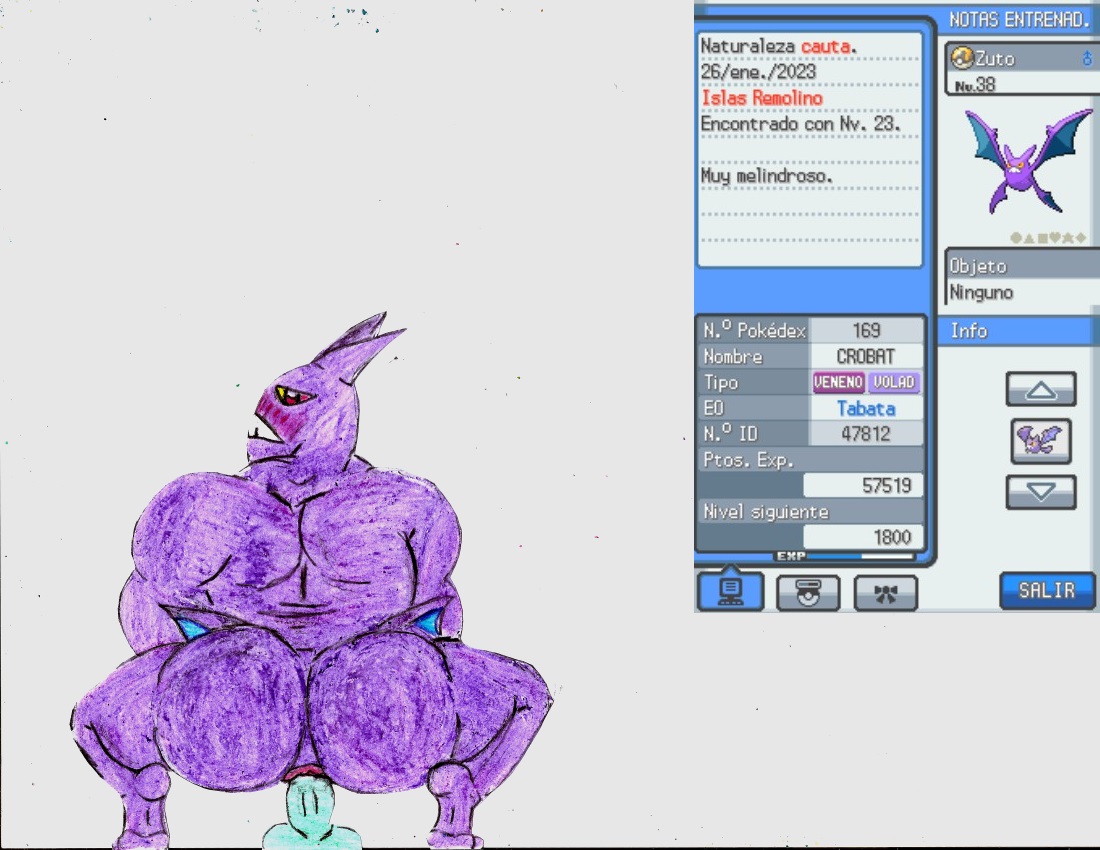Click the Ultra Ball icon beside Zuto

(x=961, y=58)
